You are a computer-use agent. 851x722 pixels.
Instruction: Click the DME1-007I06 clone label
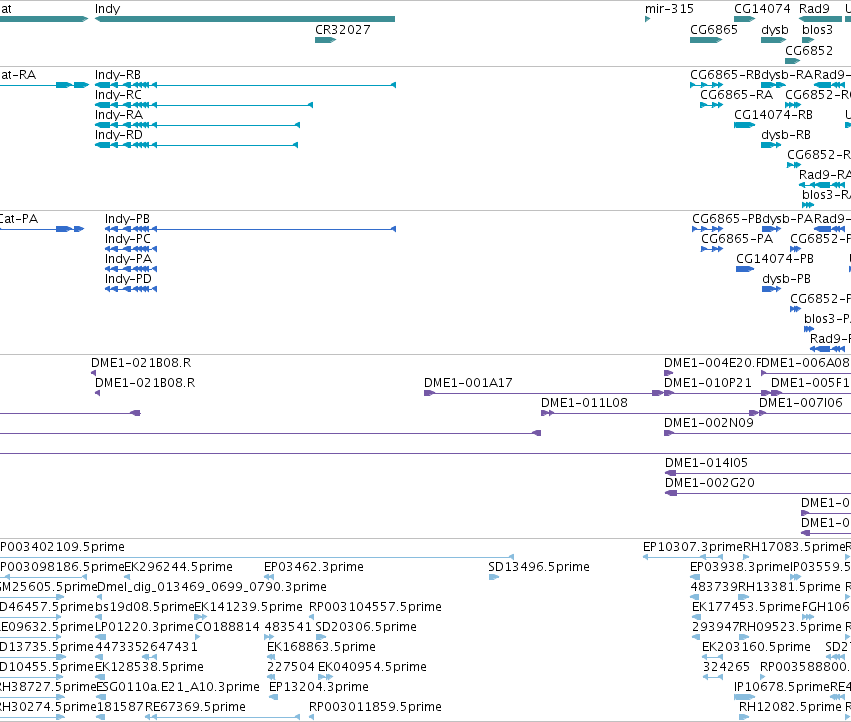point(801,403)
